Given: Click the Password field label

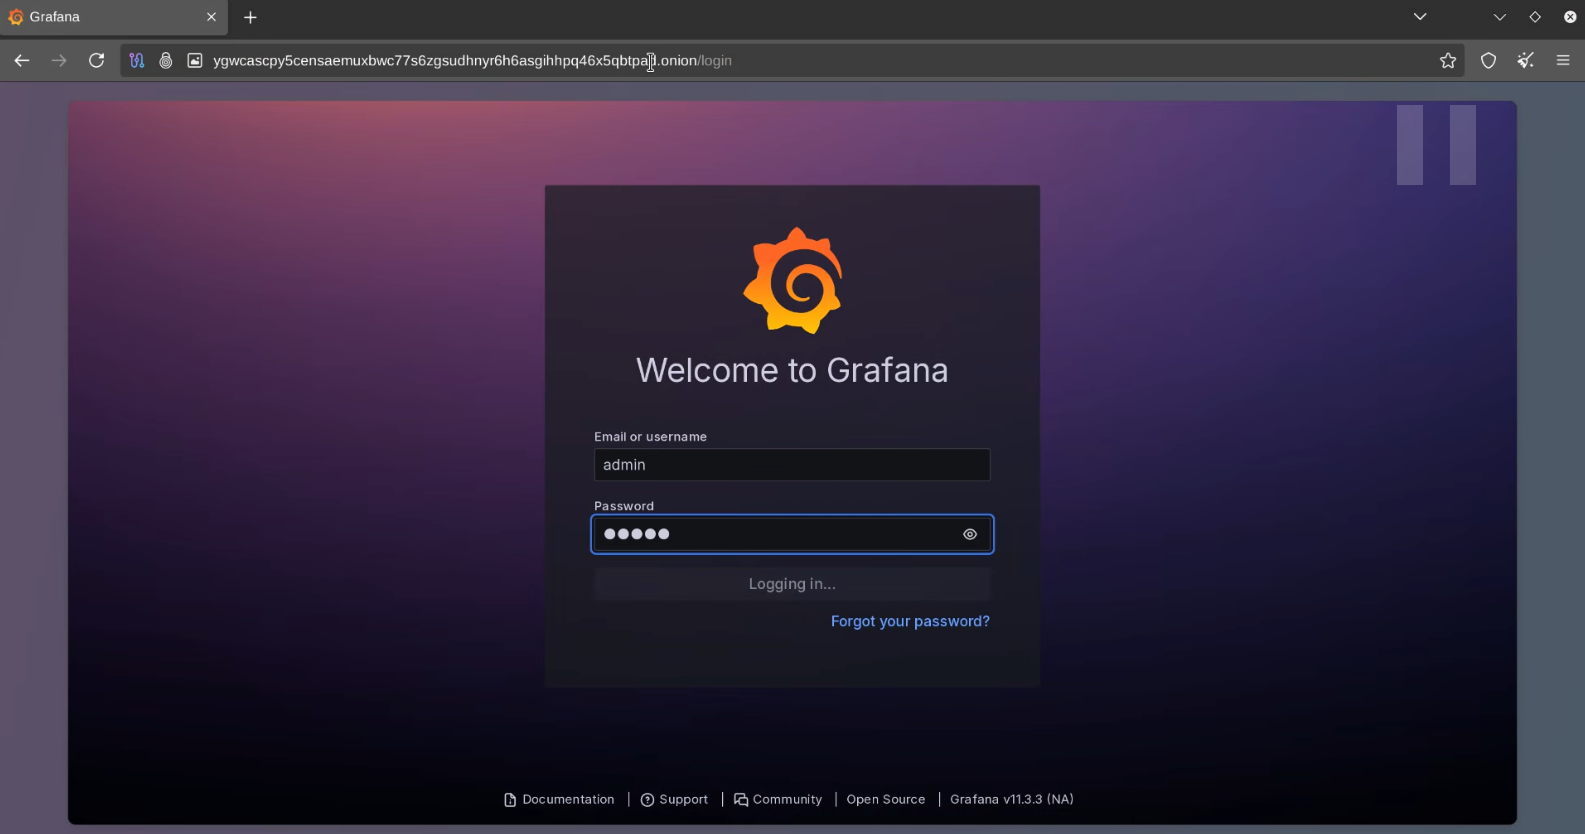Looking at the screenshot, I should click(x=624, y=506).
